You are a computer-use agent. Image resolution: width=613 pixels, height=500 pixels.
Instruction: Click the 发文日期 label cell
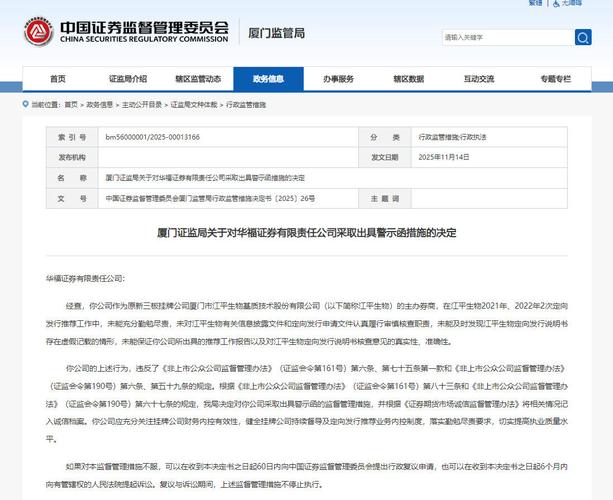[x=385, y=158]
